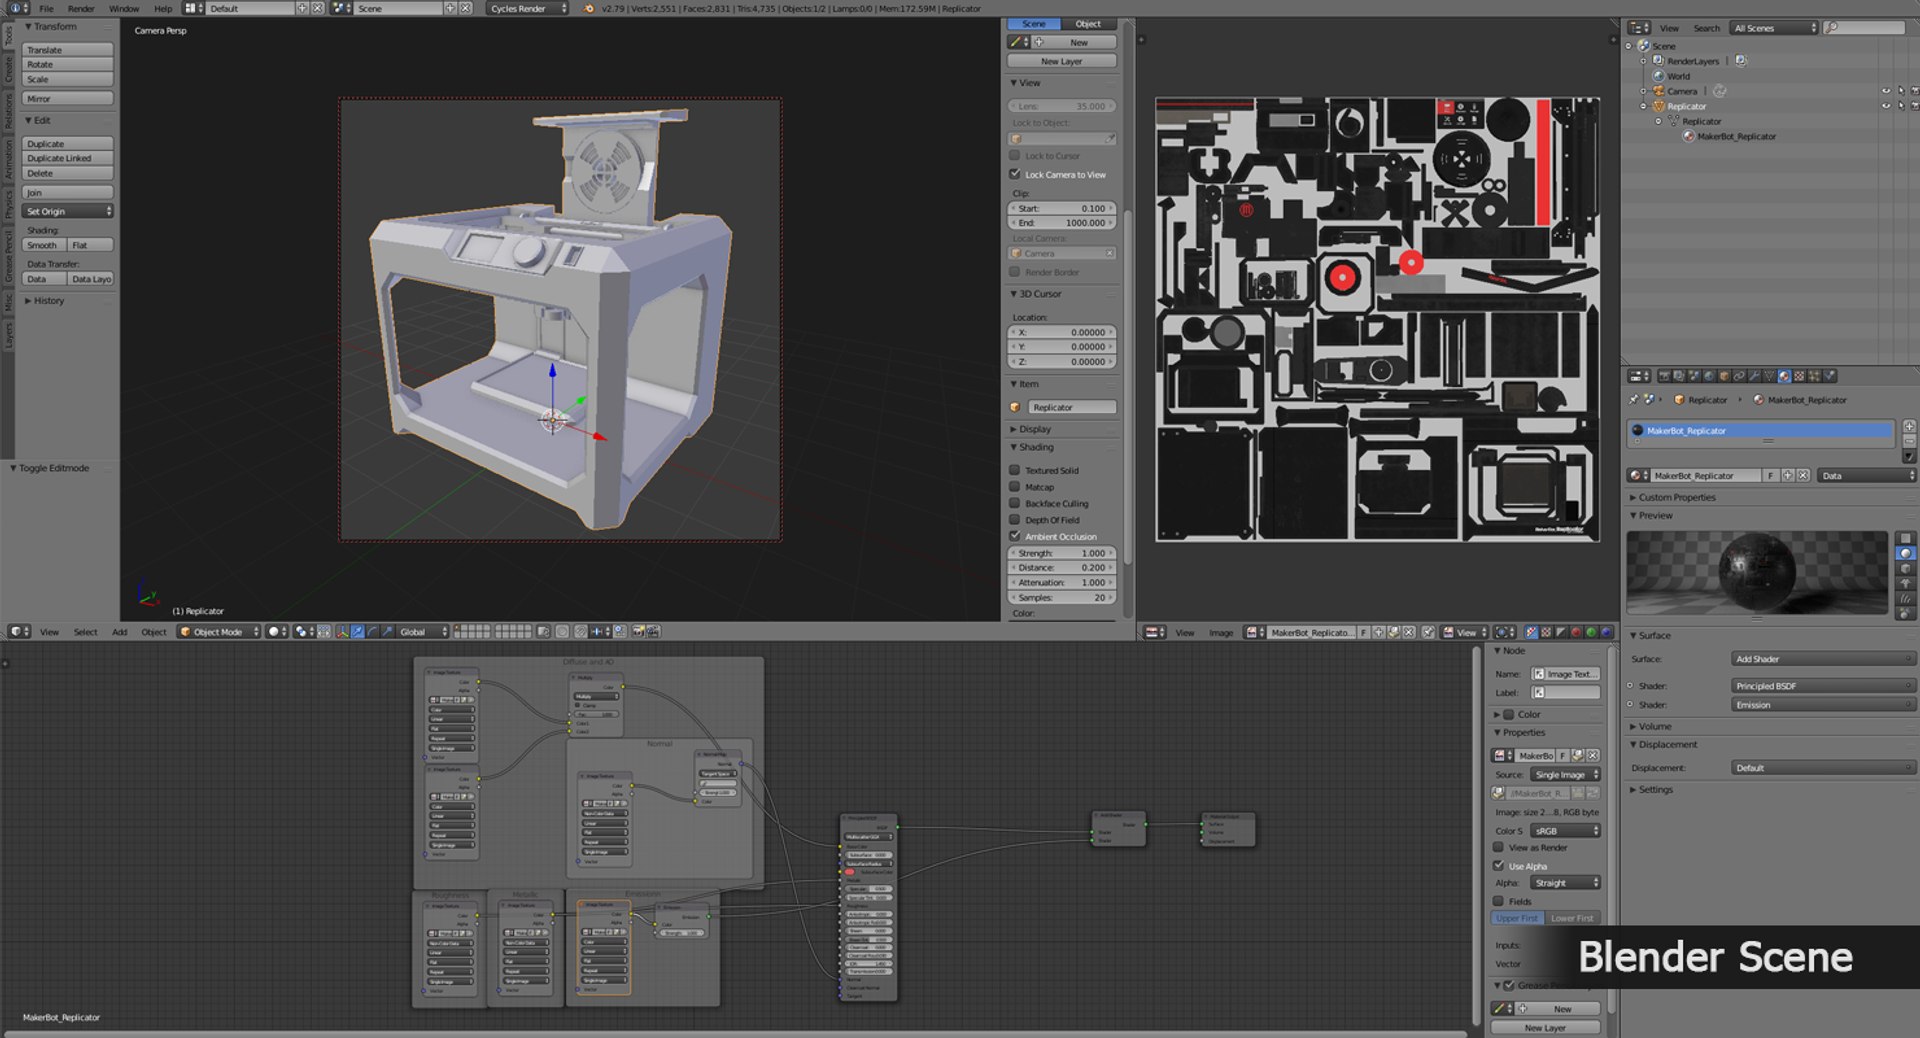
Task: Click the Replicator item name field
Action: [1072, 407]
